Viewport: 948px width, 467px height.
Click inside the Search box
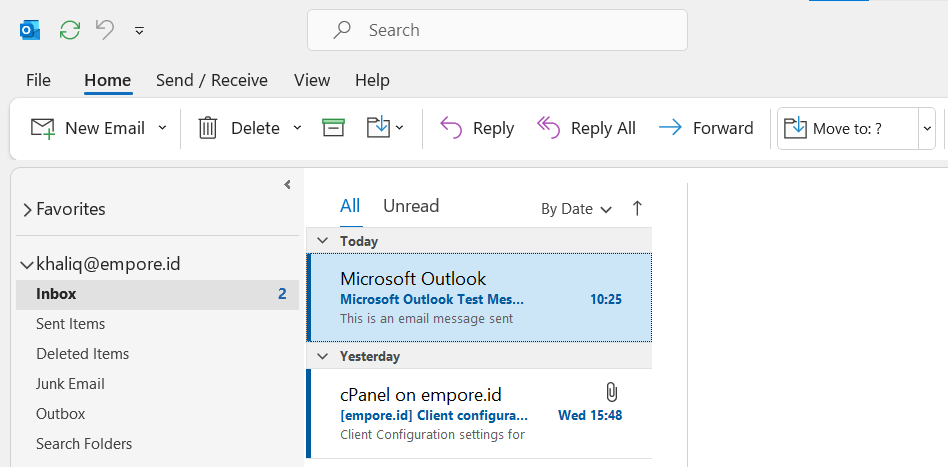pyautogui.click(x=497, y=30)
